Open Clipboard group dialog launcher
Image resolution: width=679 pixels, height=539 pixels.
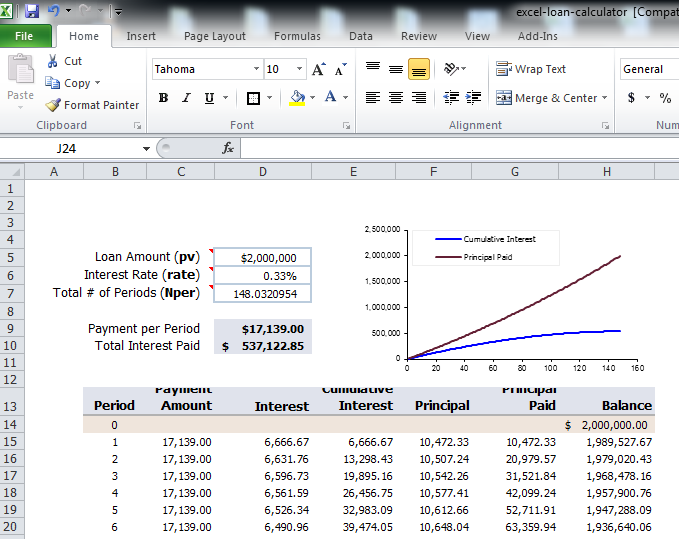tap(137, 126)
